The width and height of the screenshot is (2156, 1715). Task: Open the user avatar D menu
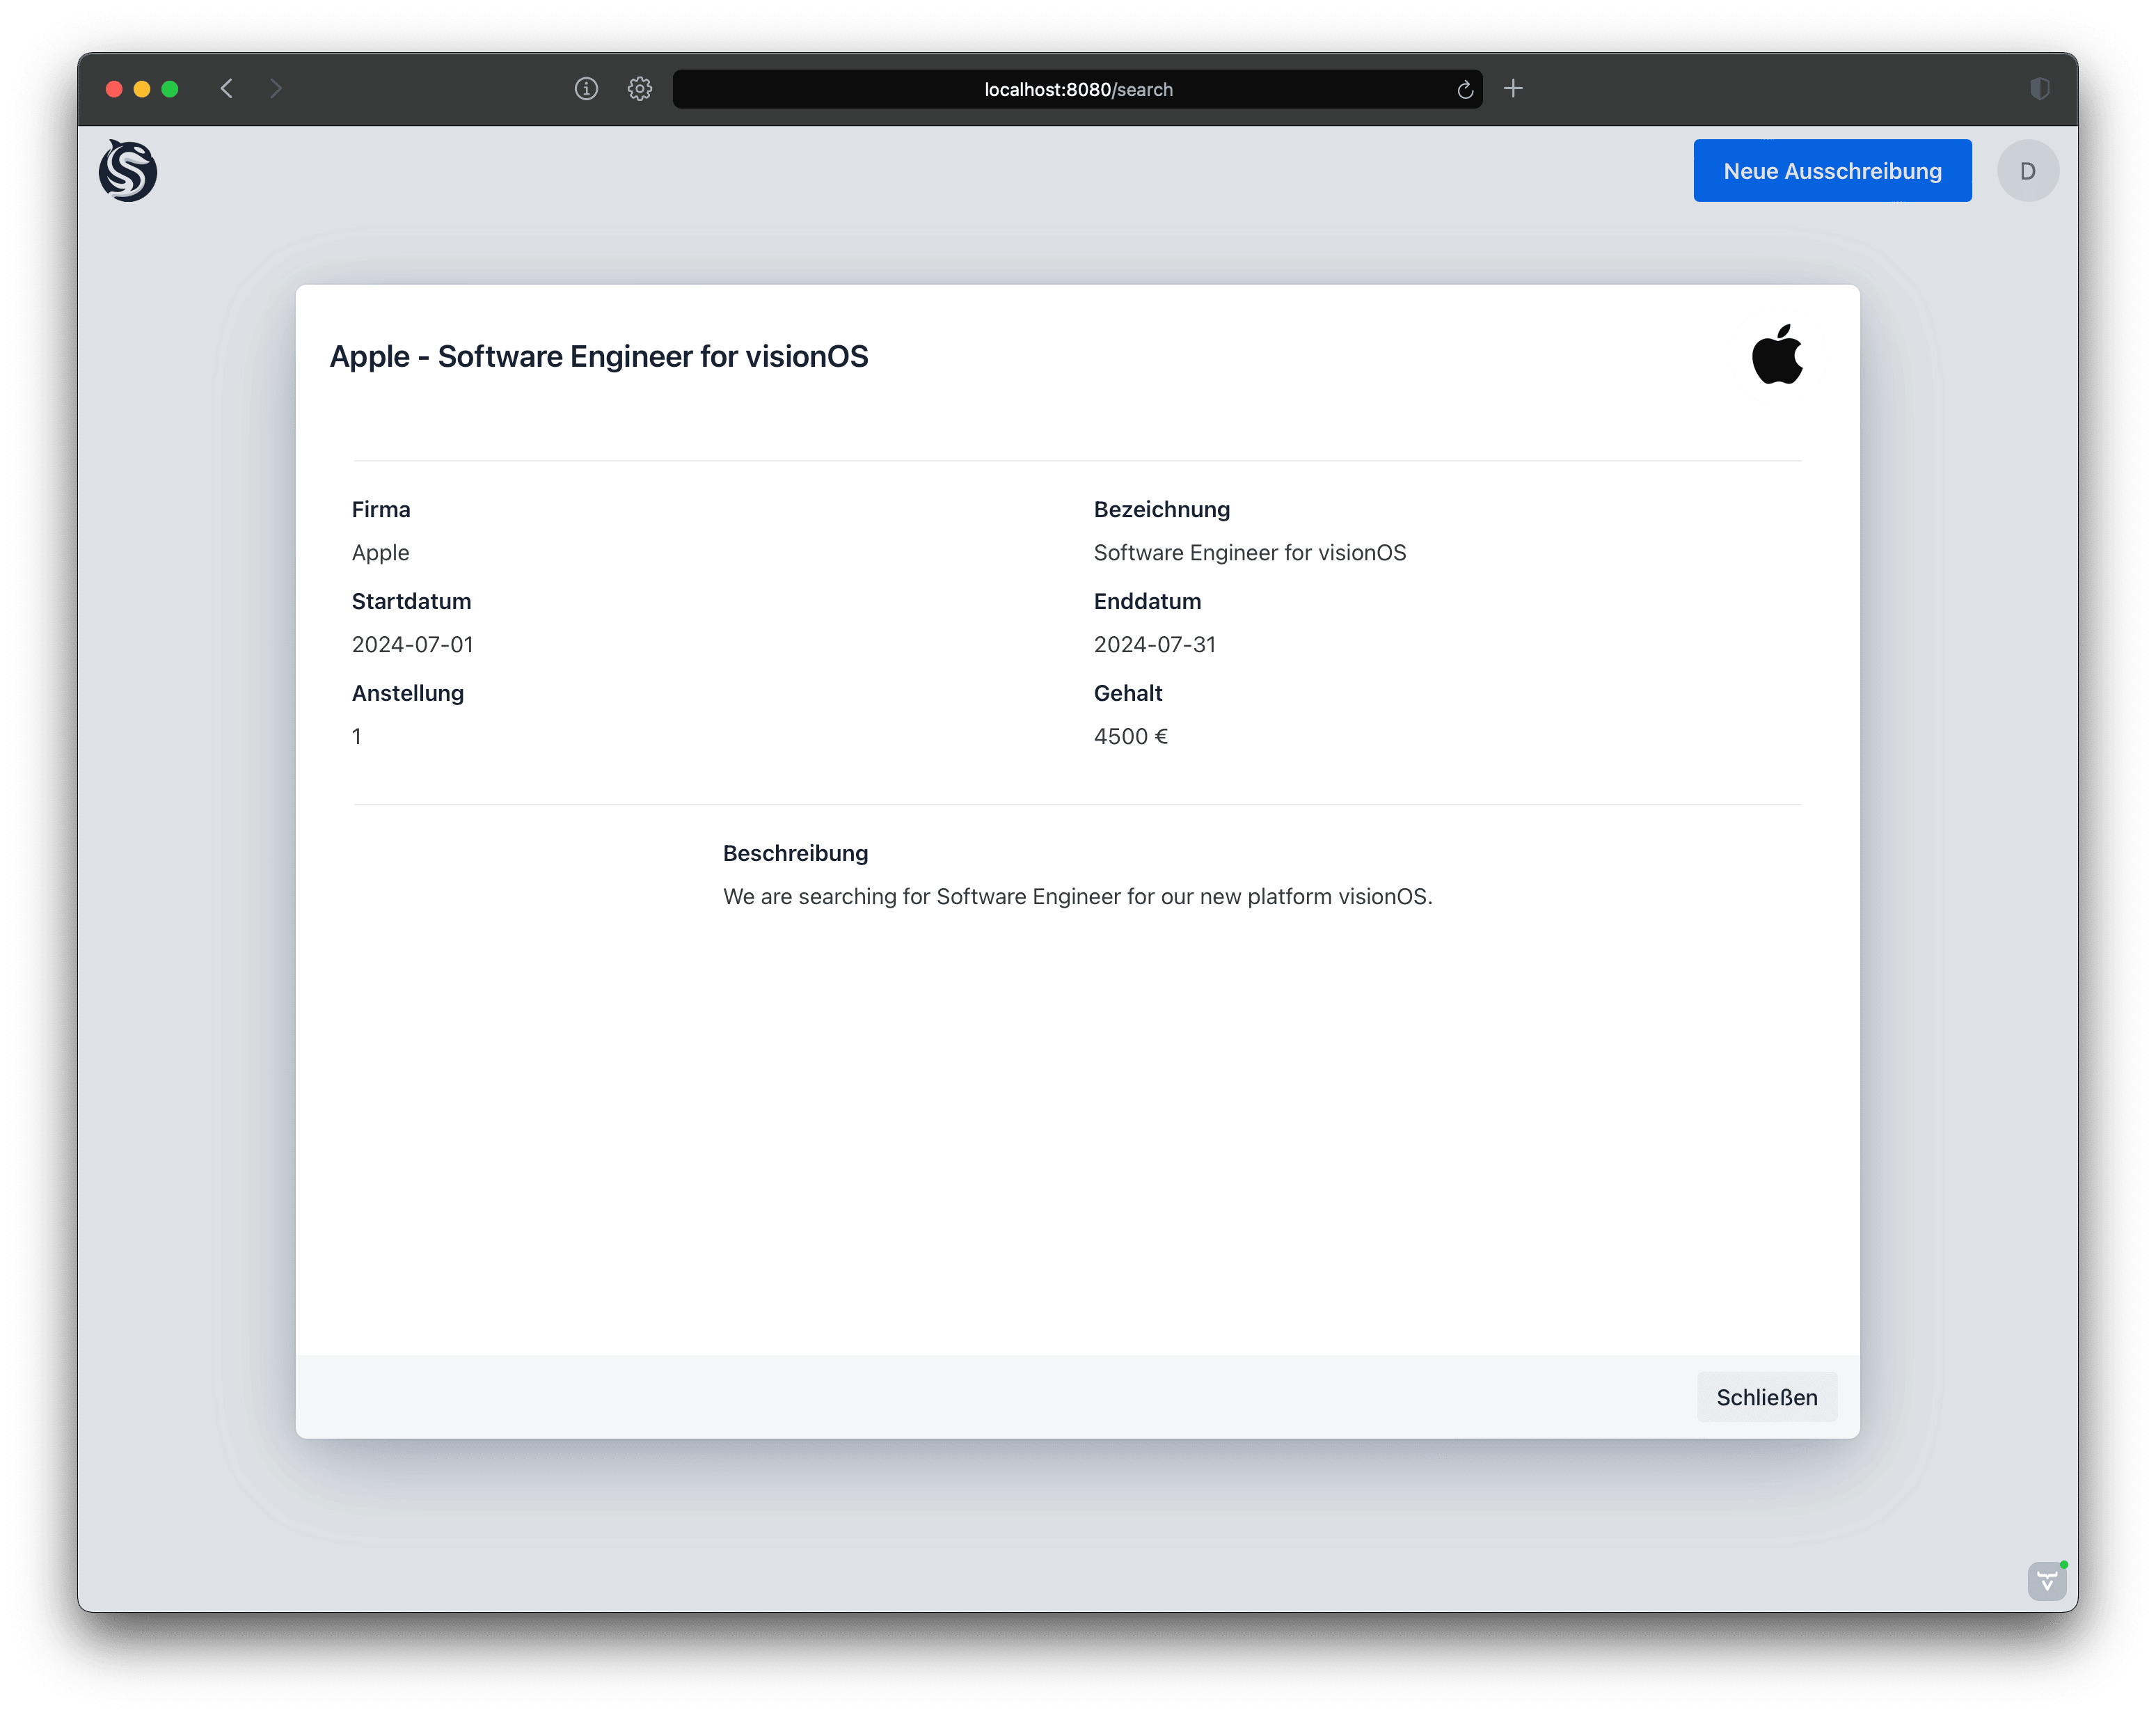point(2027,171)
